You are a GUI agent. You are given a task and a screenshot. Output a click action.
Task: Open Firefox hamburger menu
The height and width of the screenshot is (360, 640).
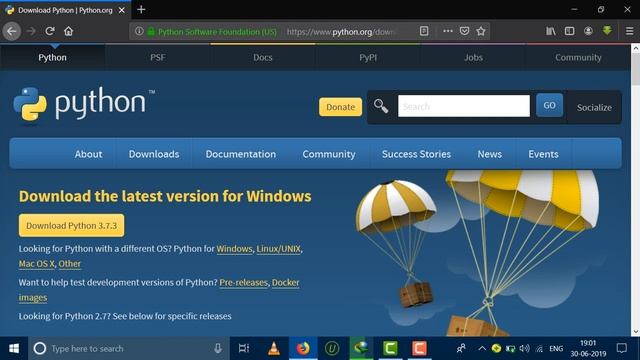(x=629, y=31)
